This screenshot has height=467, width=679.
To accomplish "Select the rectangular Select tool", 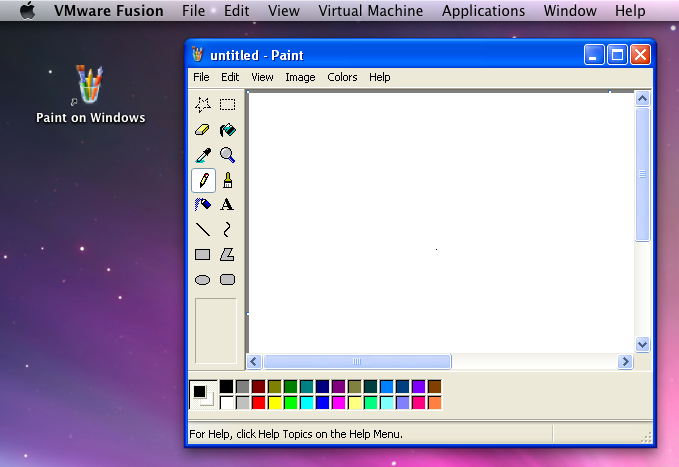I will [227, 104].
